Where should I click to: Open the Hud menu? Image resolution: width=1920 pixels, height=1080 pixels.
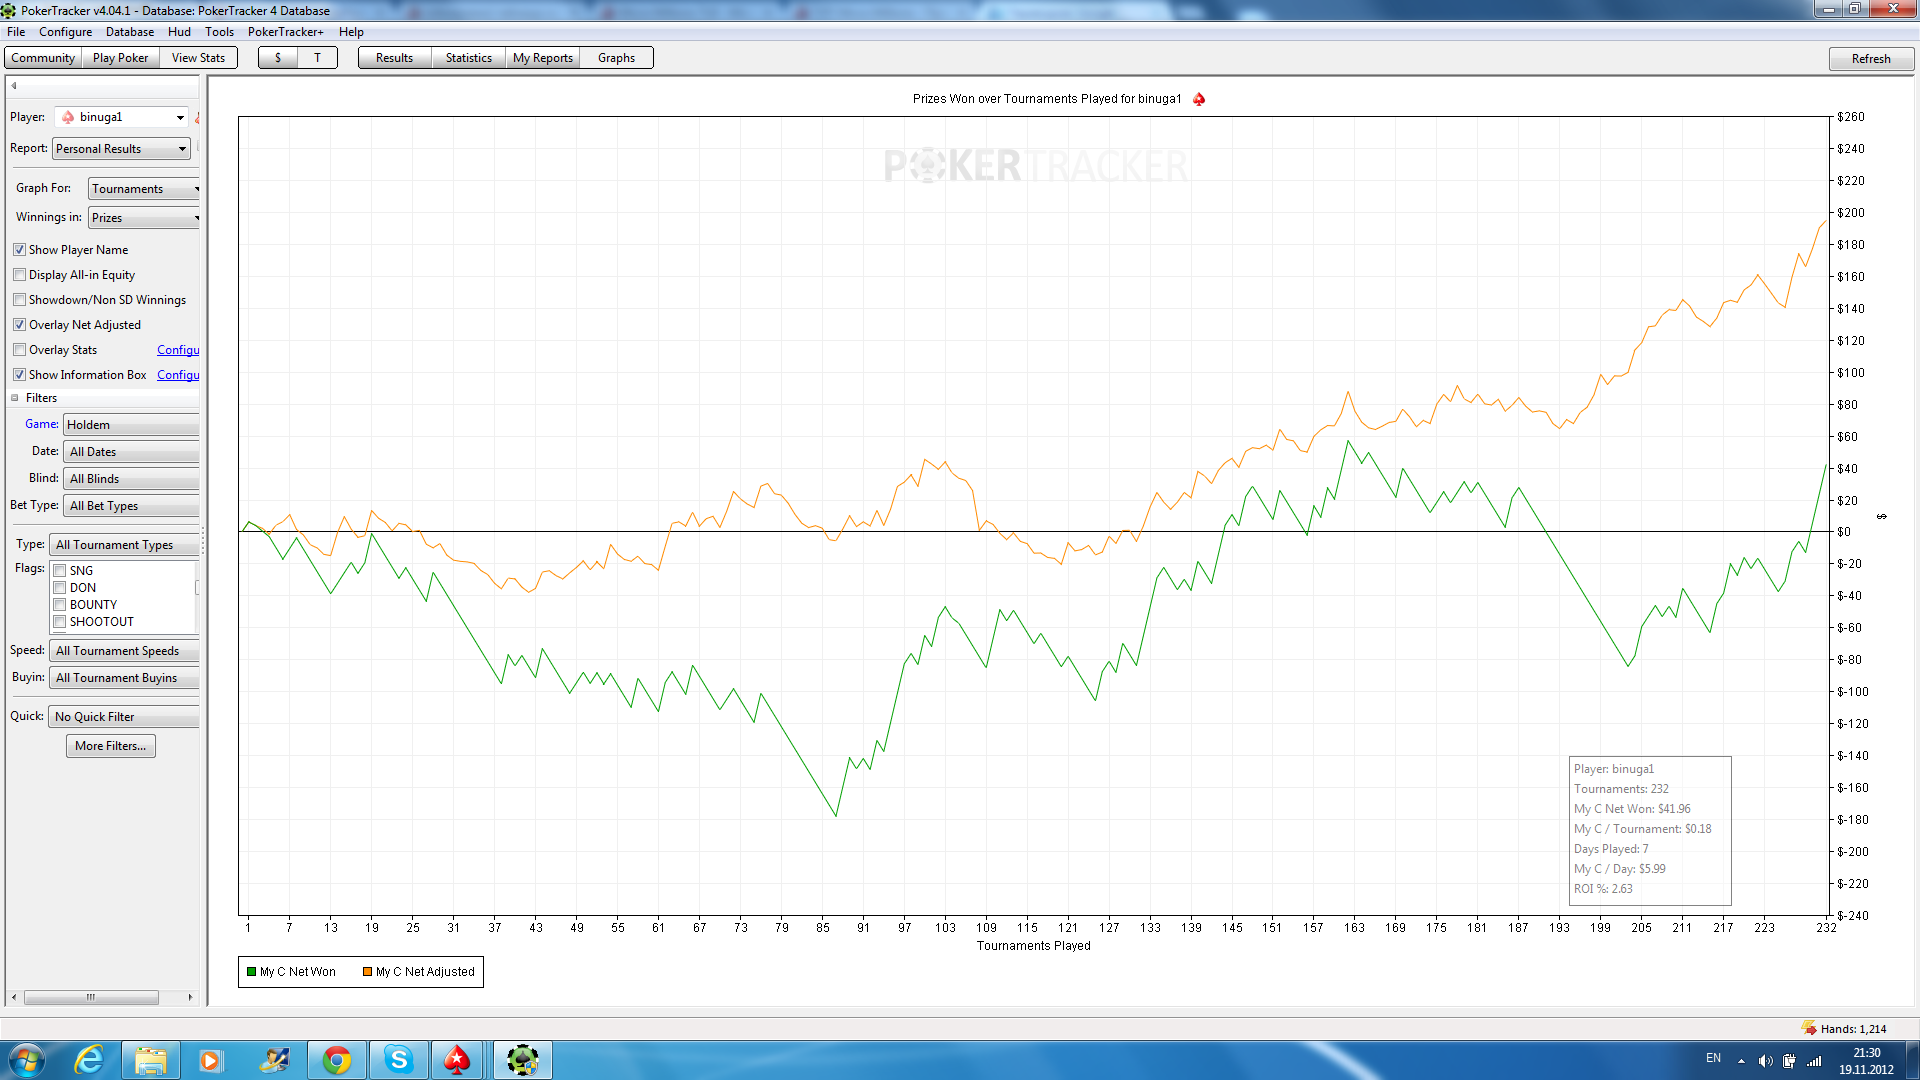(179, 32)
